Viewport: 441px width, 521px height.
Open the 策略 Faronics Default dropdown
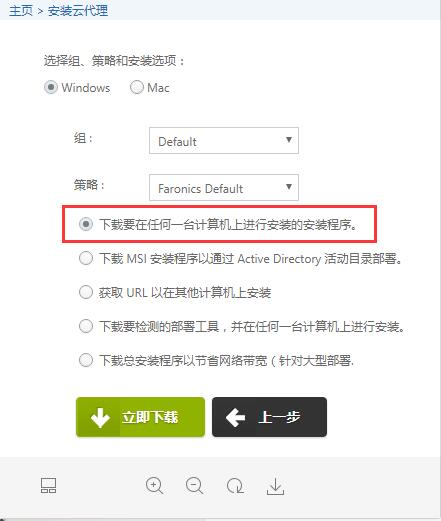pyautogui.click(x=224, y=187)
